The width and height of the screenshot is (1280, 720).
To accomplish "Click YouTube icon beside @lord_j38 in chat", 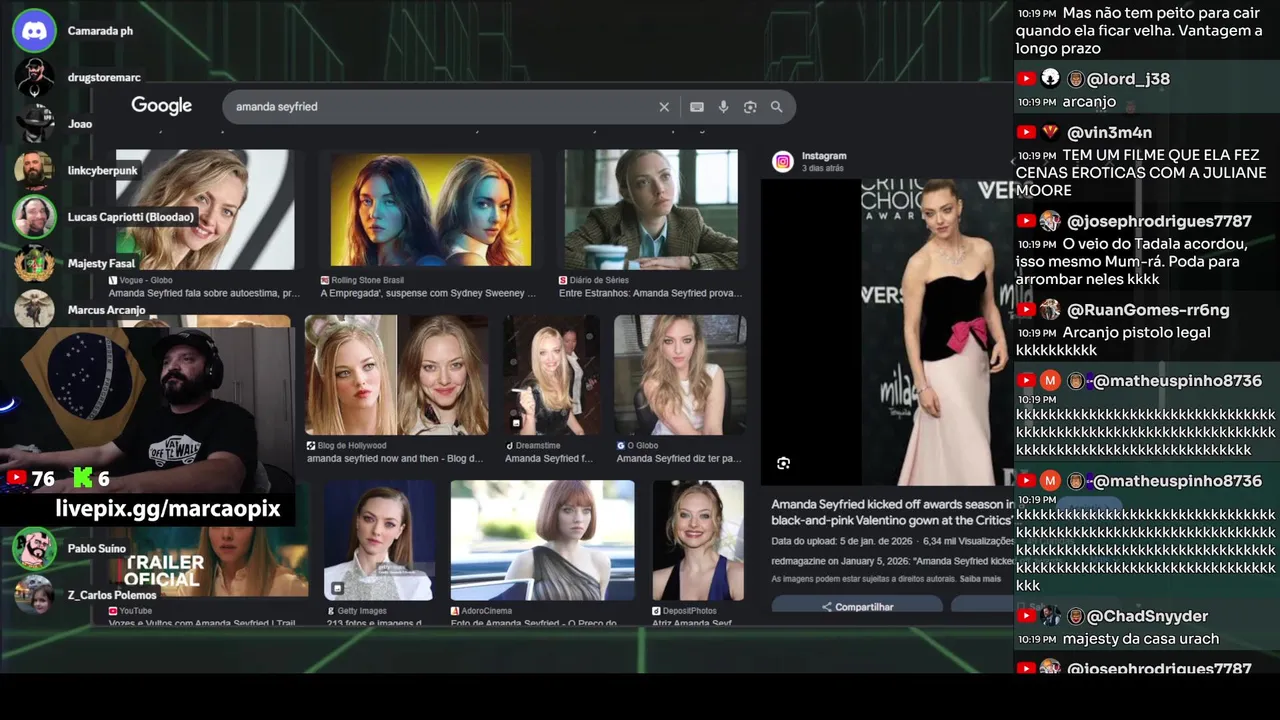I will point(1026,79).
